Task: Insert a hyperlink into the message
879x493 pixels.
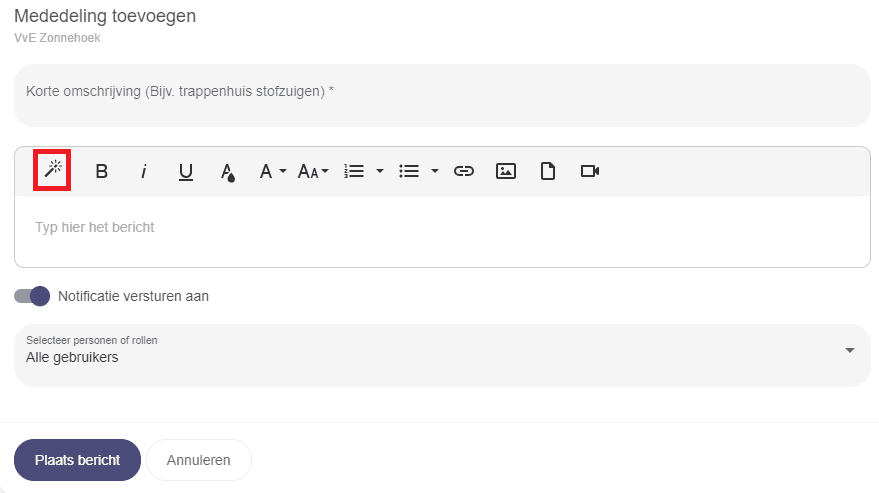Action: pos(463,171)
